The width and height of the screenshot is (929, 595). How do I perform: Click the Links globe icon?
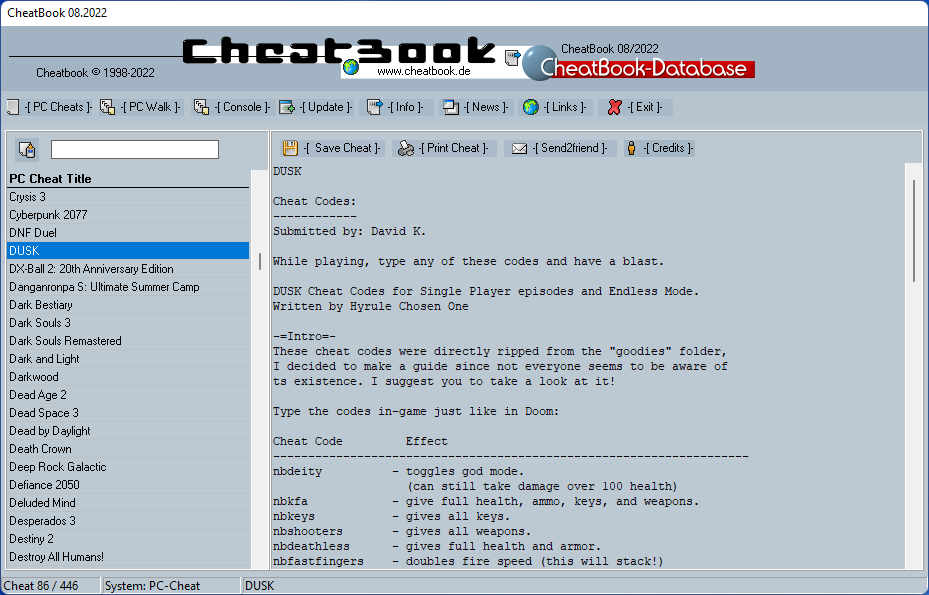click(x=530, y=107)
